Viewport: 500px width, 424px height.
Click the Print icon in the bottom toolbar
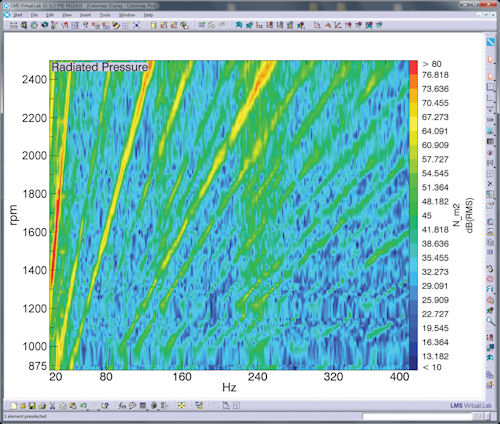click(x=42, y=406)
